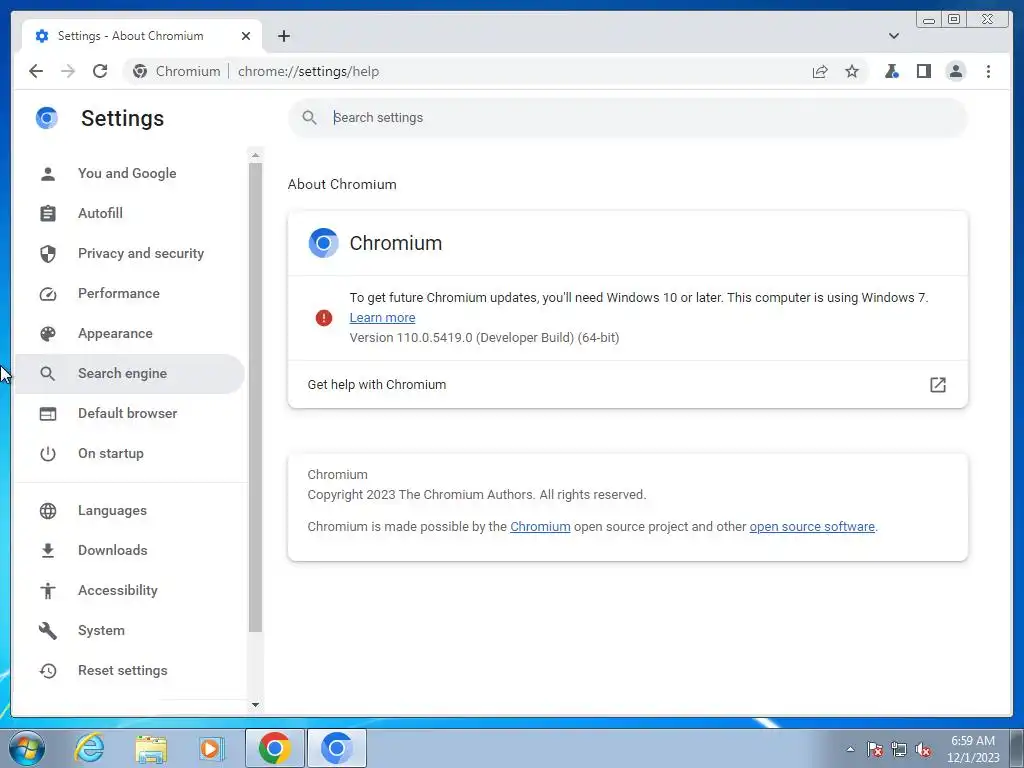Click the Learn more link
The height and width of the screenshot is (768, 1024).
[382, 317]
